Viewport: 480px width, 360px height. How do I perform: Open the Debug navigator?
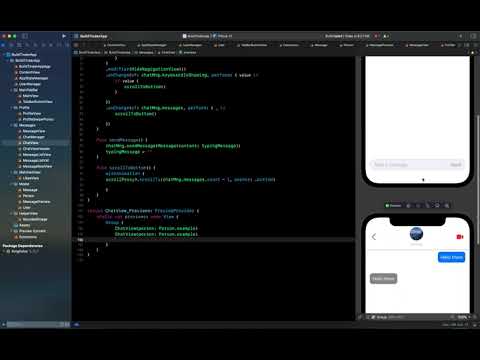coord(51,45)
